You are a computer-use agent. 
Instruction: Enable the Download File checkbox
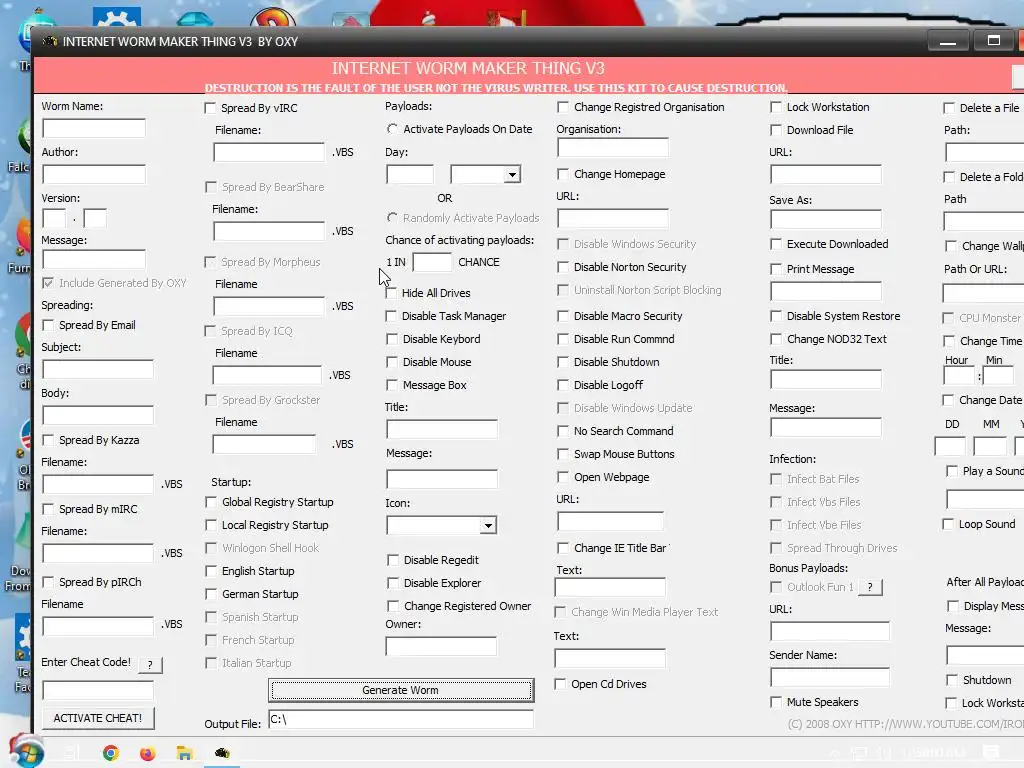click(x=776, y=130)
